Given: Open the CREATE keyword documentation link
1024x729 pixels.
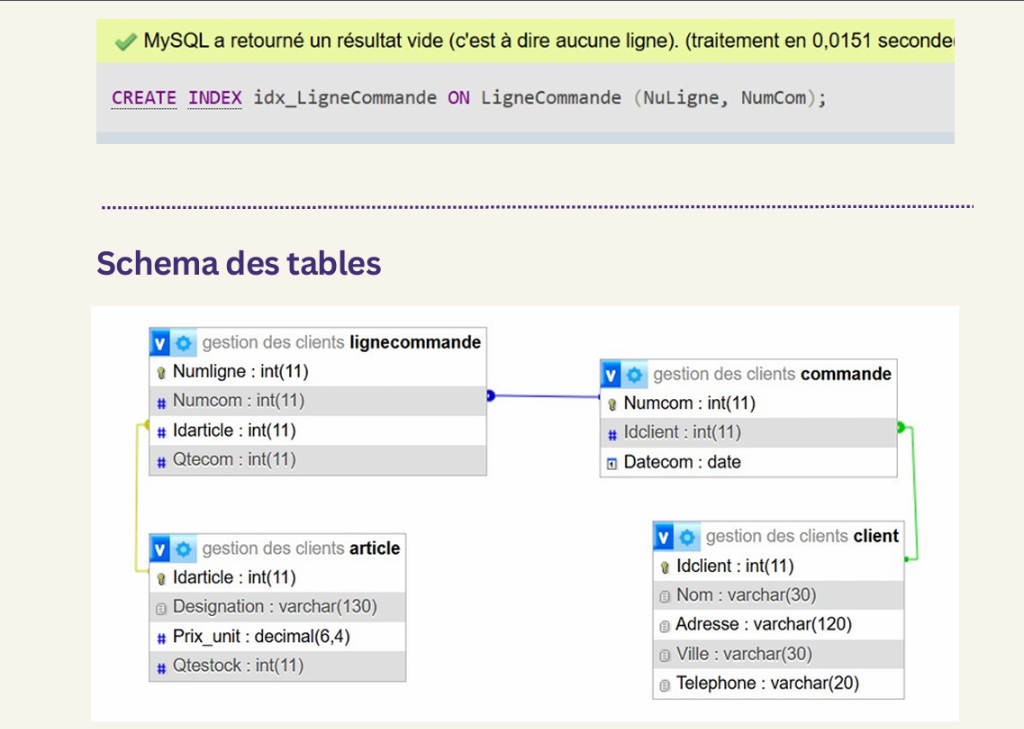Looking at the screenshot, I should (143, 97).
